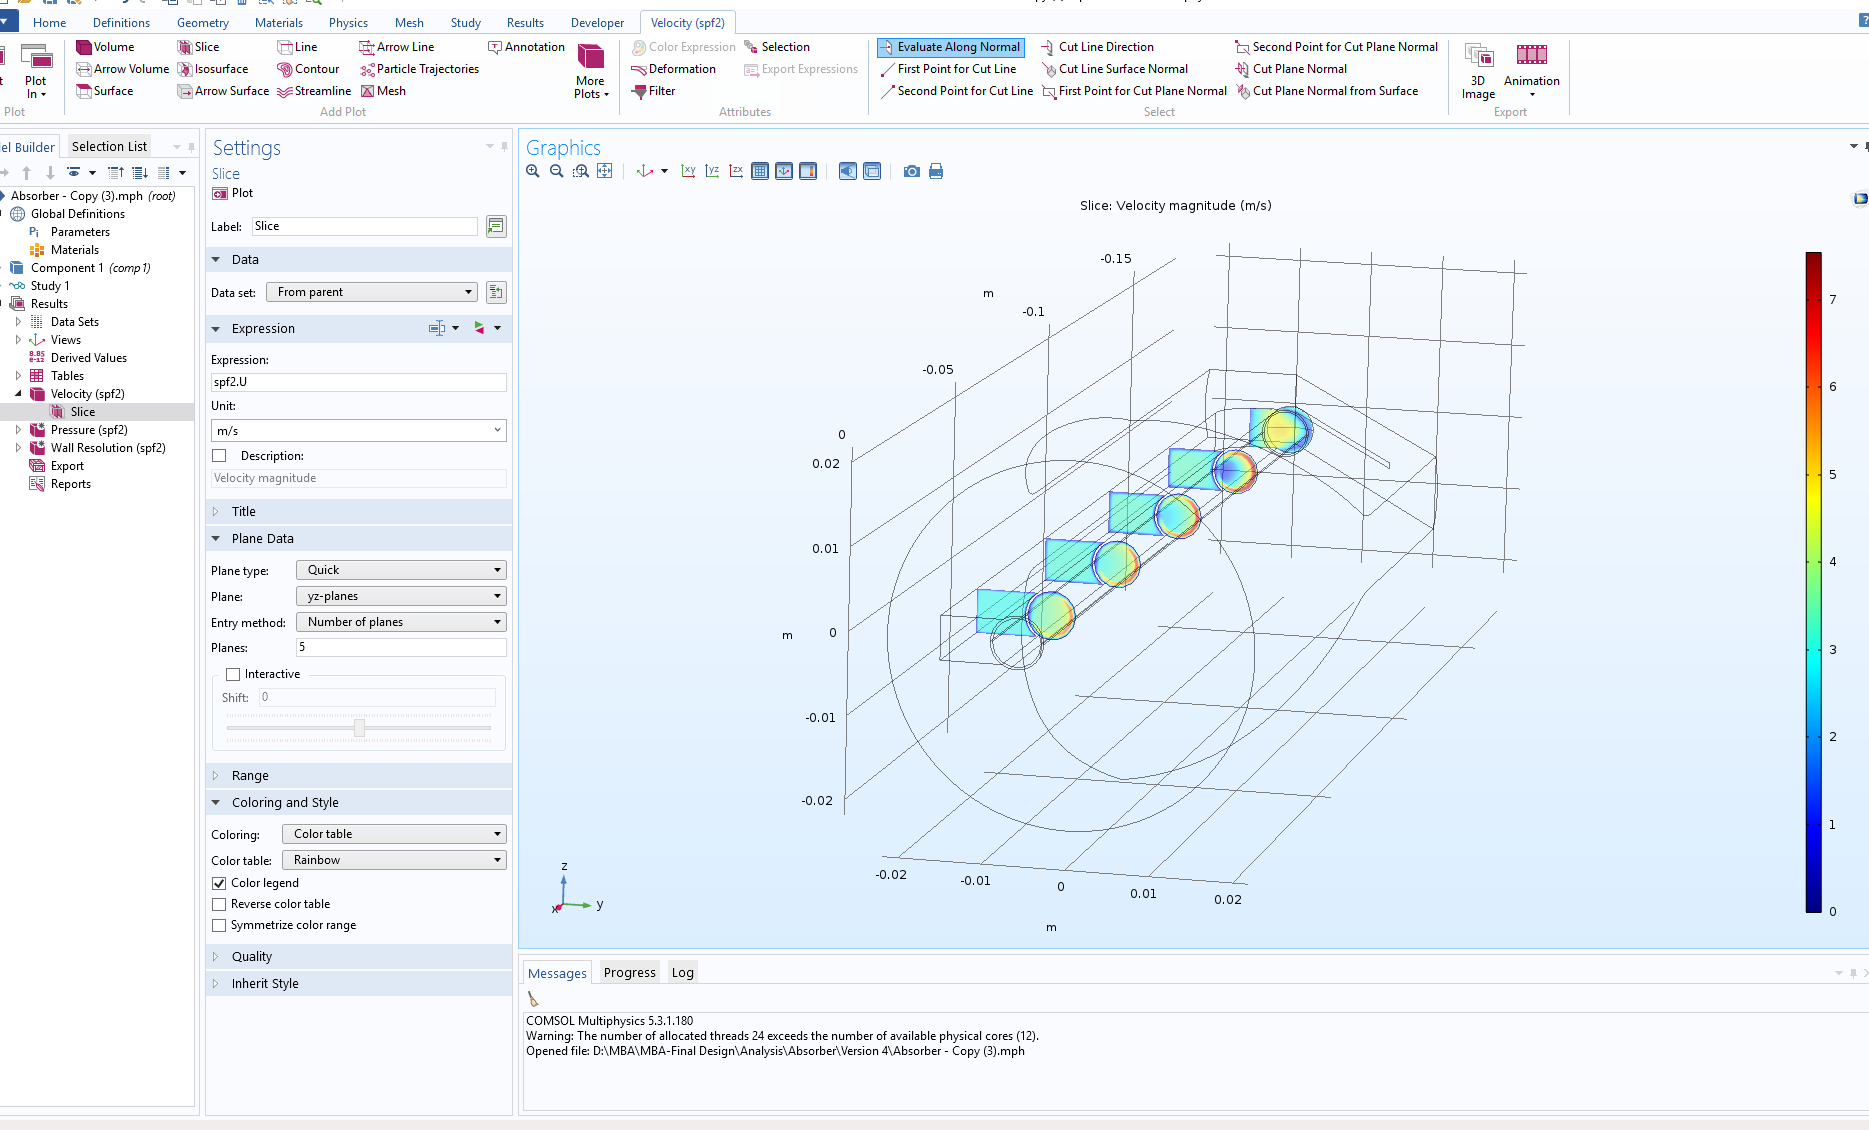Enable Symmetrize color range
This screenshot has height=1130, width=1869.
point(219,925)
